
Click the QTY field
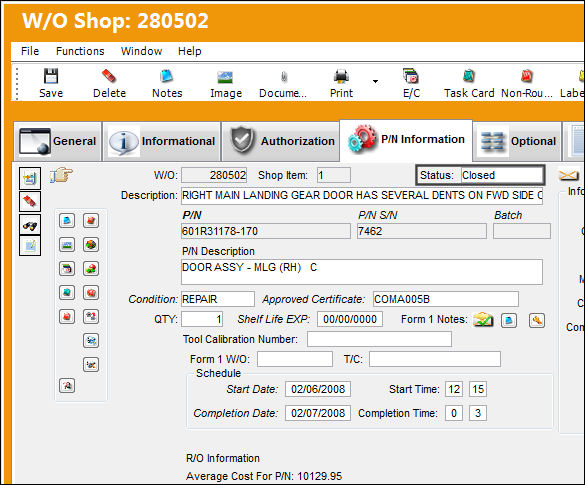tap(202, 319)
